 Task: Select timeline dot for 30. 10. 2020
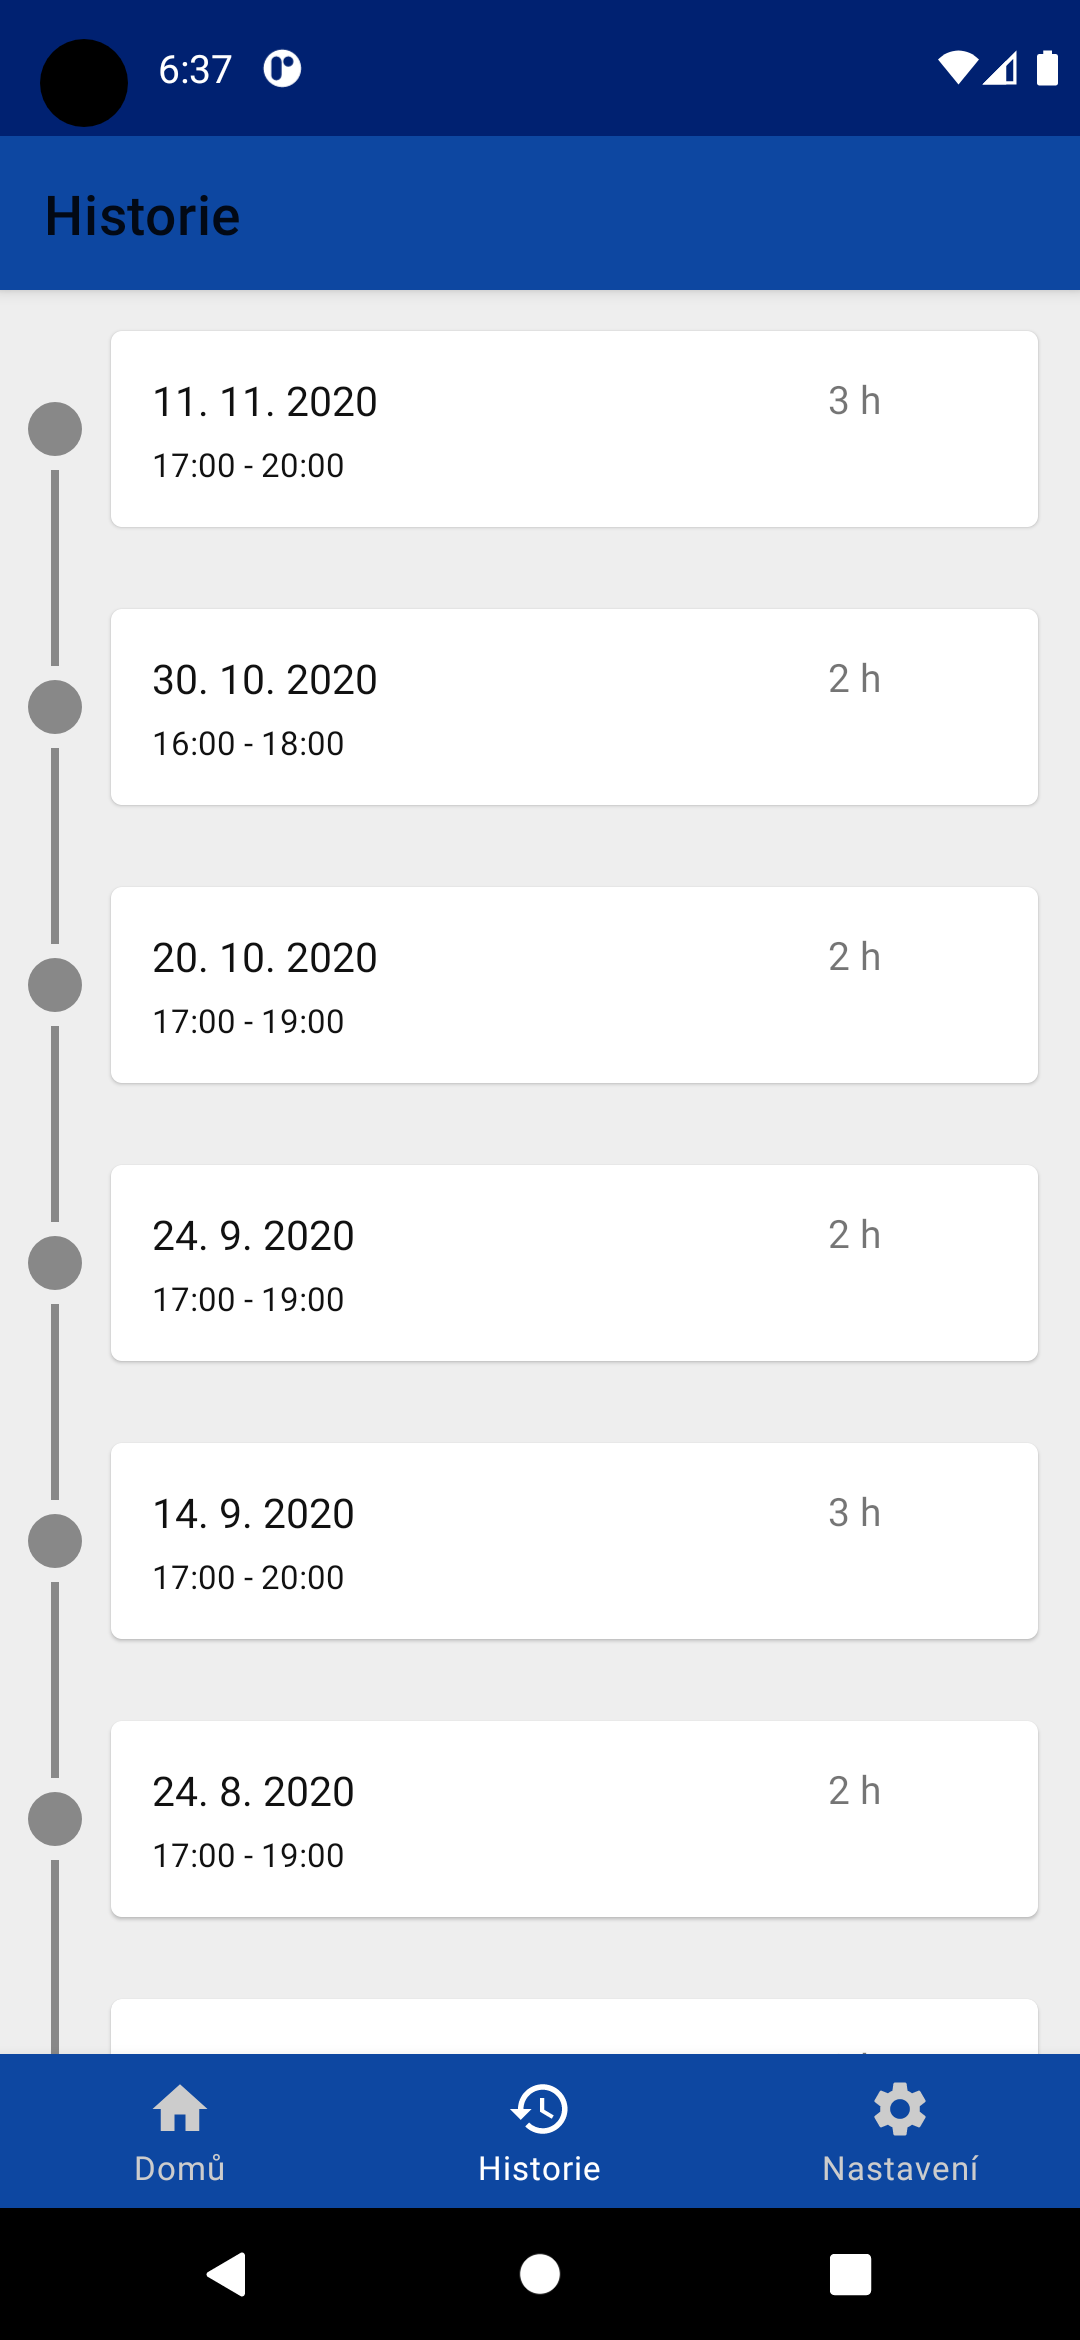tap(55, 707)
